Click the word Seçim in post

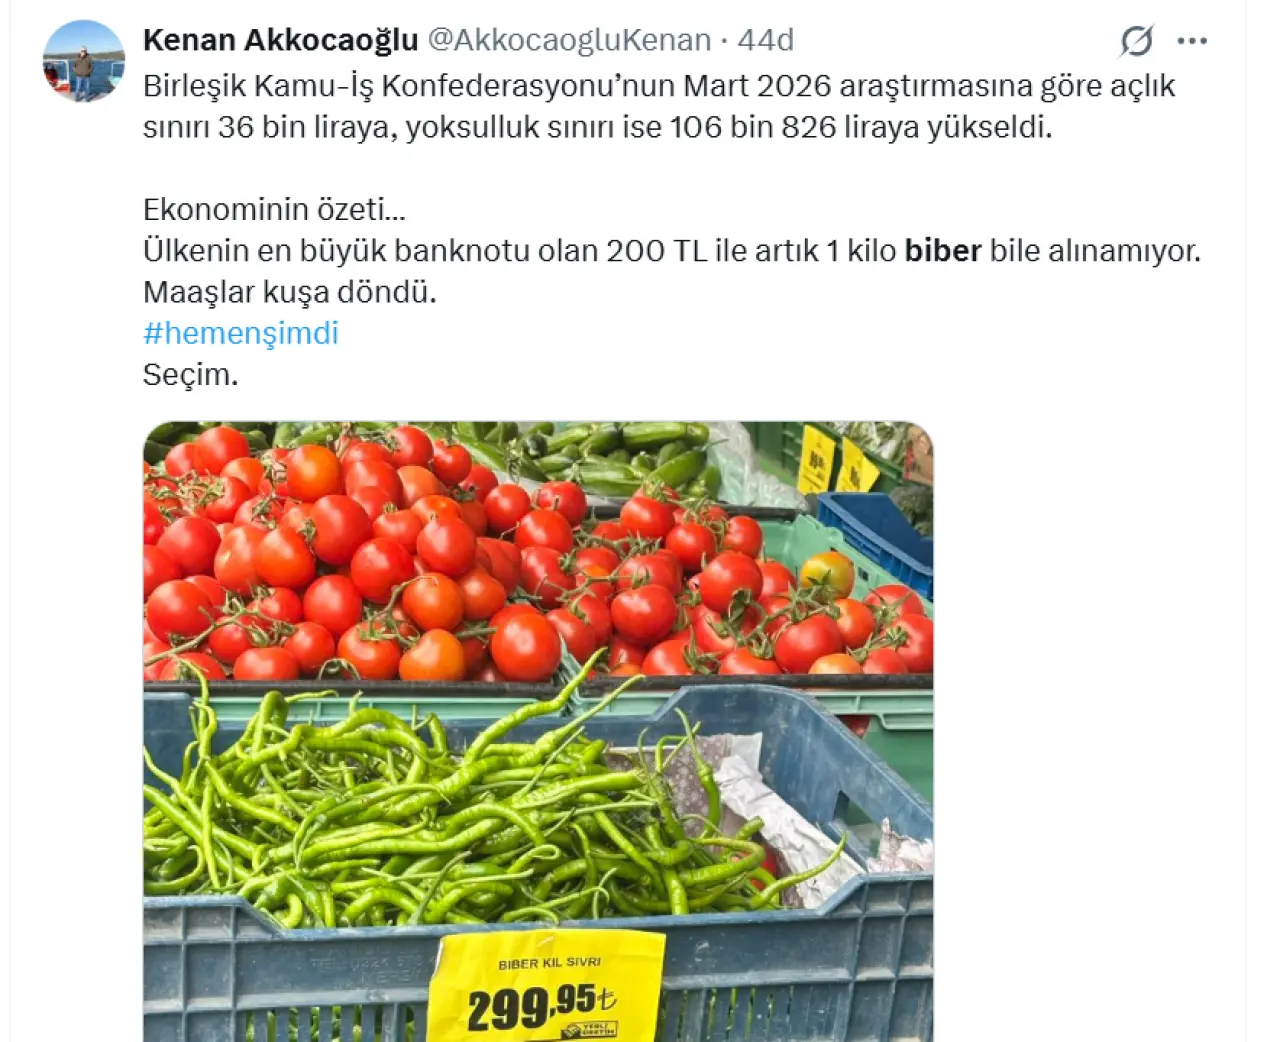(190, 375)
